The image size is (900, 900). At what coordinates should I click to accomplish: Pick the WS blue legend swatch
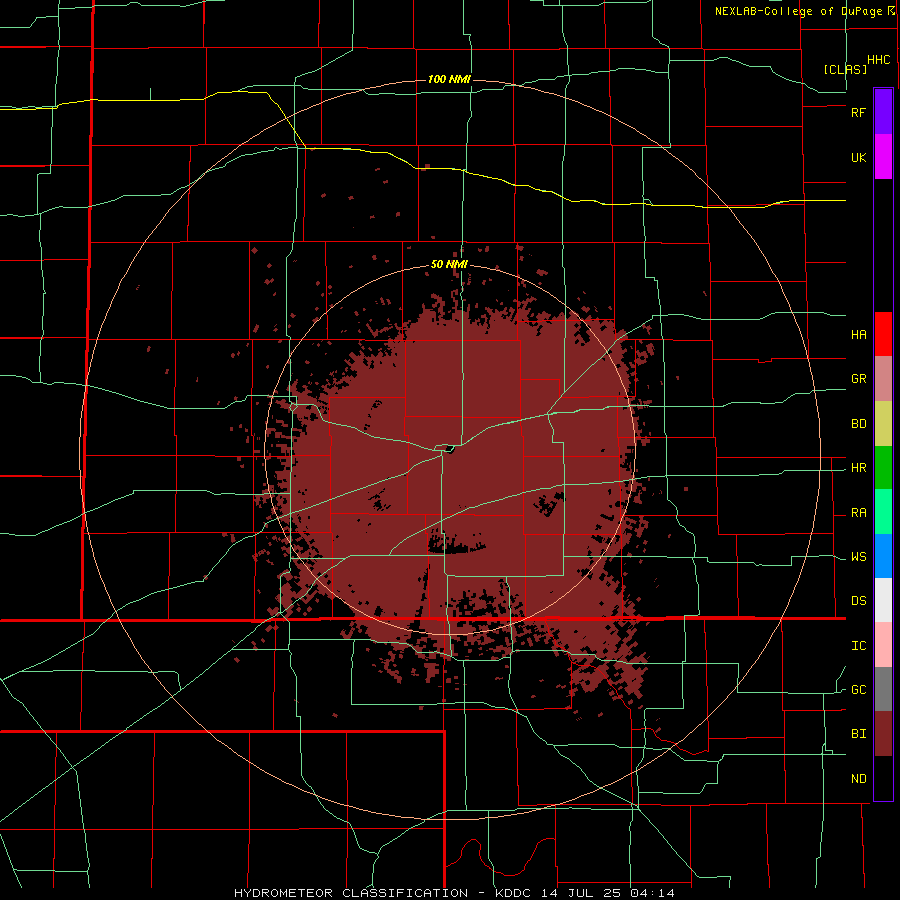tap(883, 556)
